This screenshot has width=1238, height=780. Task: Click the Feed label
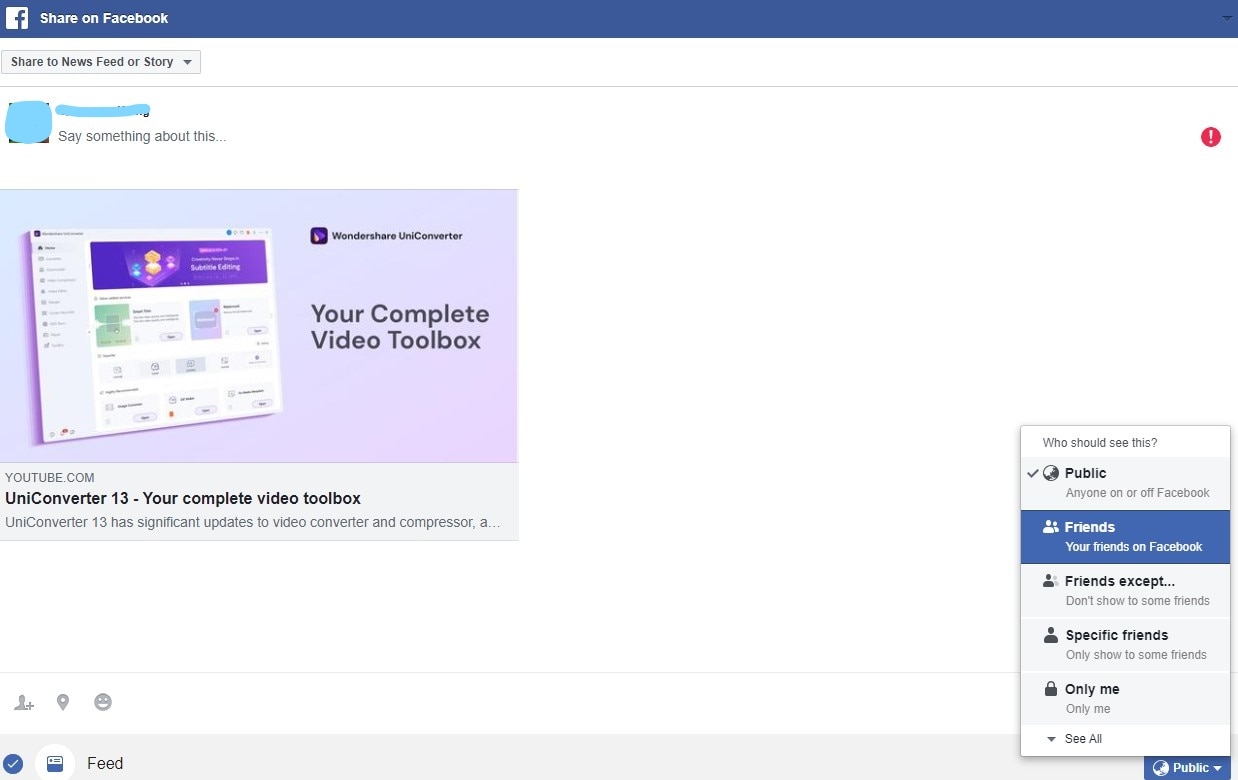[105, 764]
